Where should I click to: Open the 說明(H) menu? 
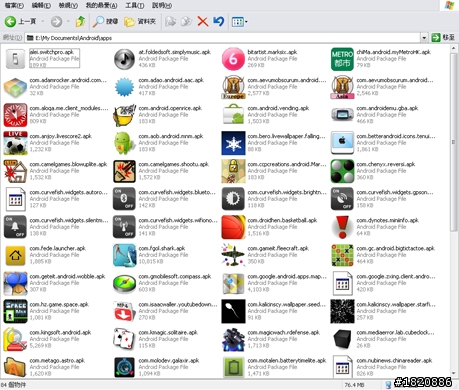point(162,5)
